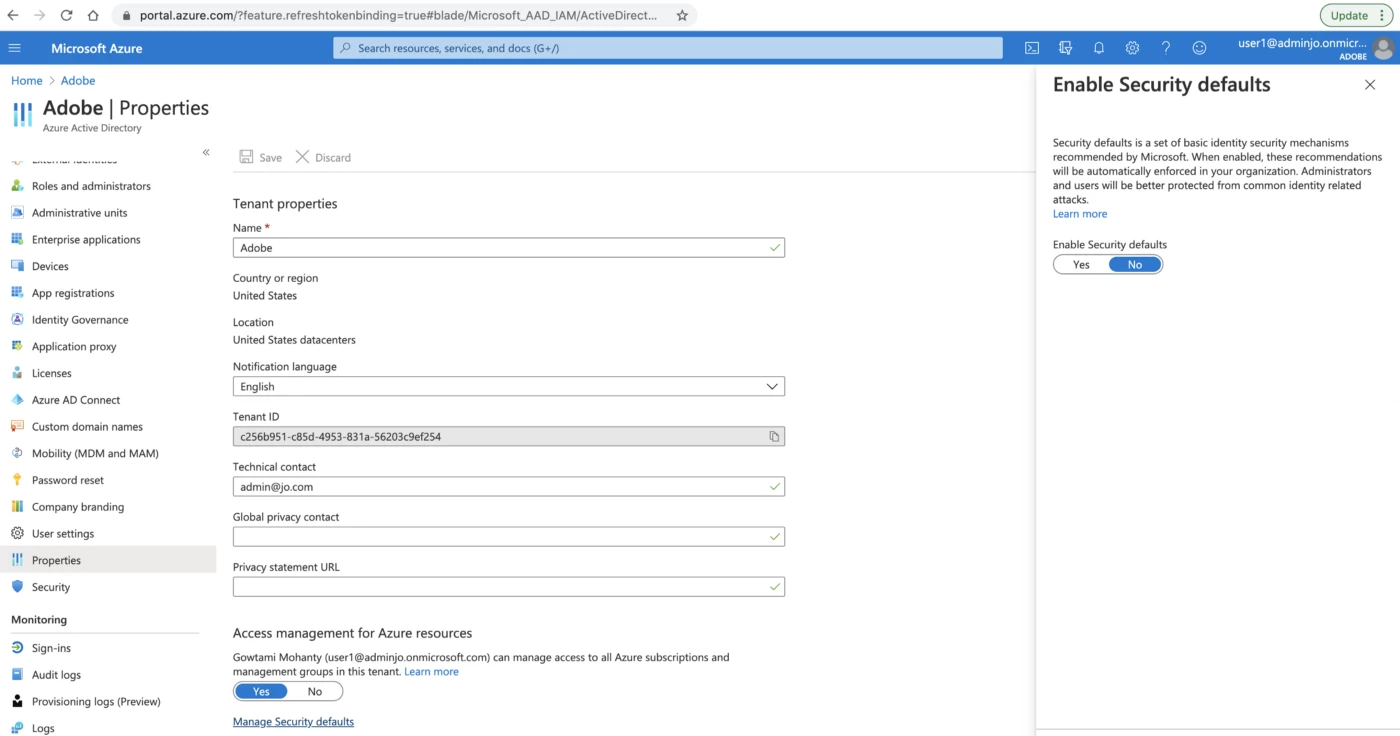Click the Discard X icon
1400x736 pixels.
[x=302, y=157]
